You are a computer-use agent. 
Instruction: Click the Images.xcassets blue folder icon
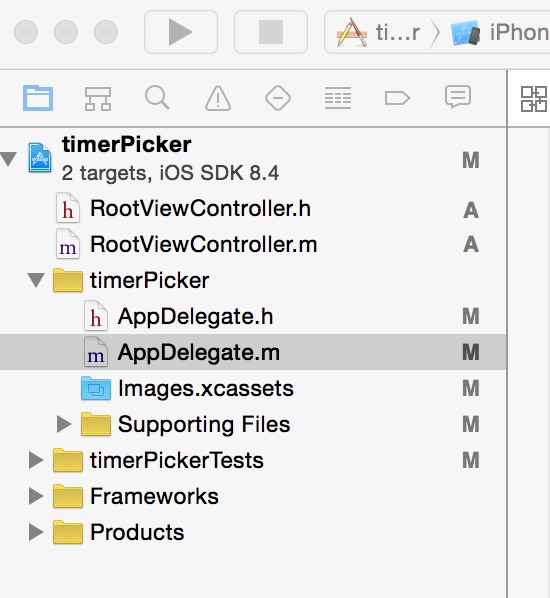[96, 388]
